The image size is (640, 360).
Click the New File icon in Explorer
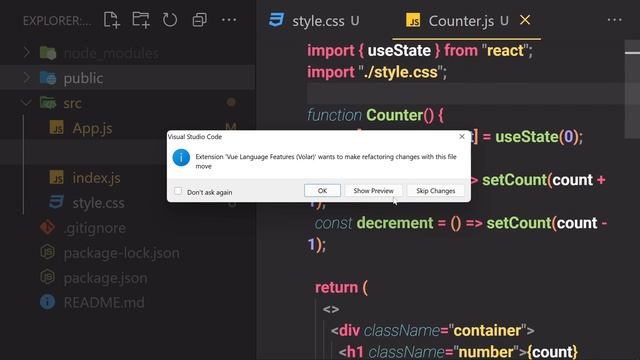111,20
